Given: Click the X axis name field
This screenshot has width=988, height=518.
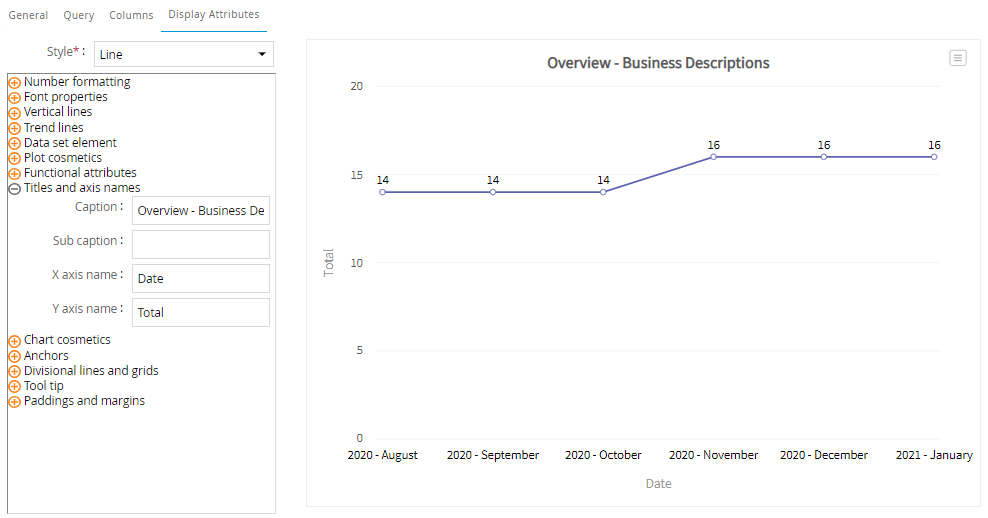Looking at the screenshot, I should 201,279.
